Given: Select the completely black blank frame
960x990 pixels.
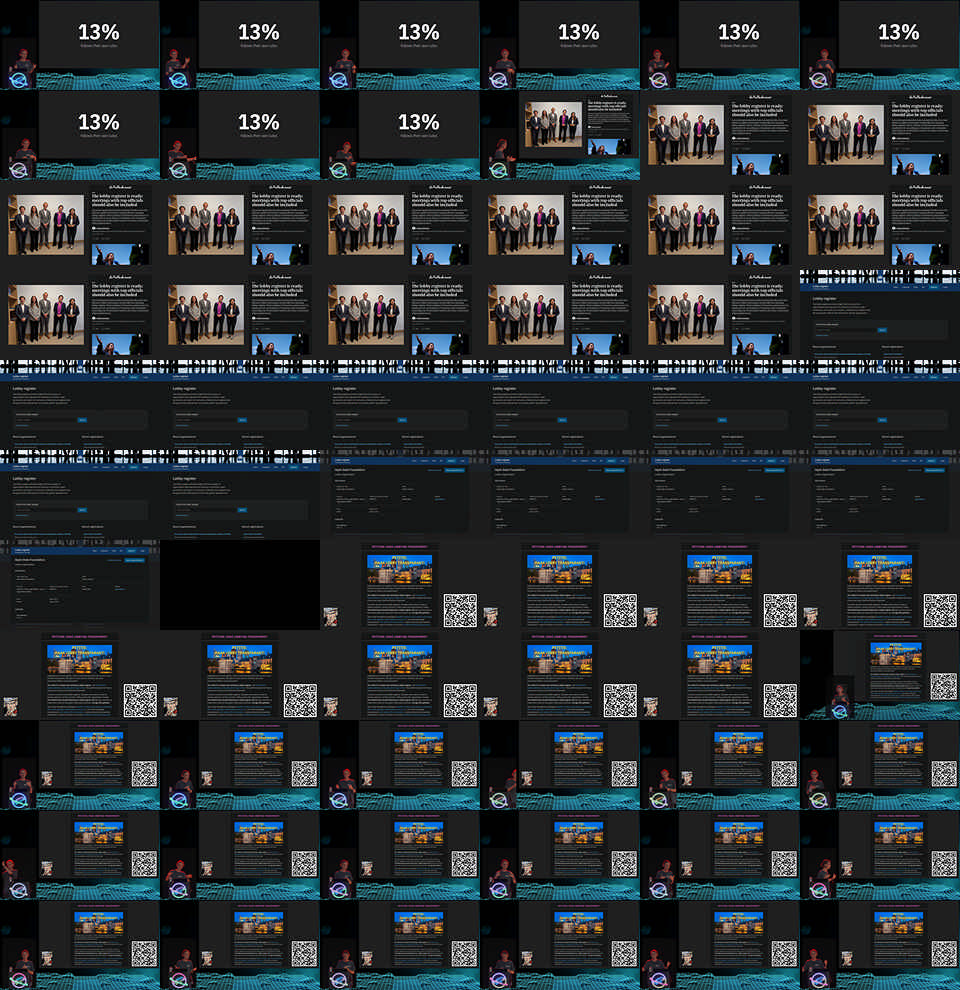Looking at the screenshot, I should click(x=240, y=585).
